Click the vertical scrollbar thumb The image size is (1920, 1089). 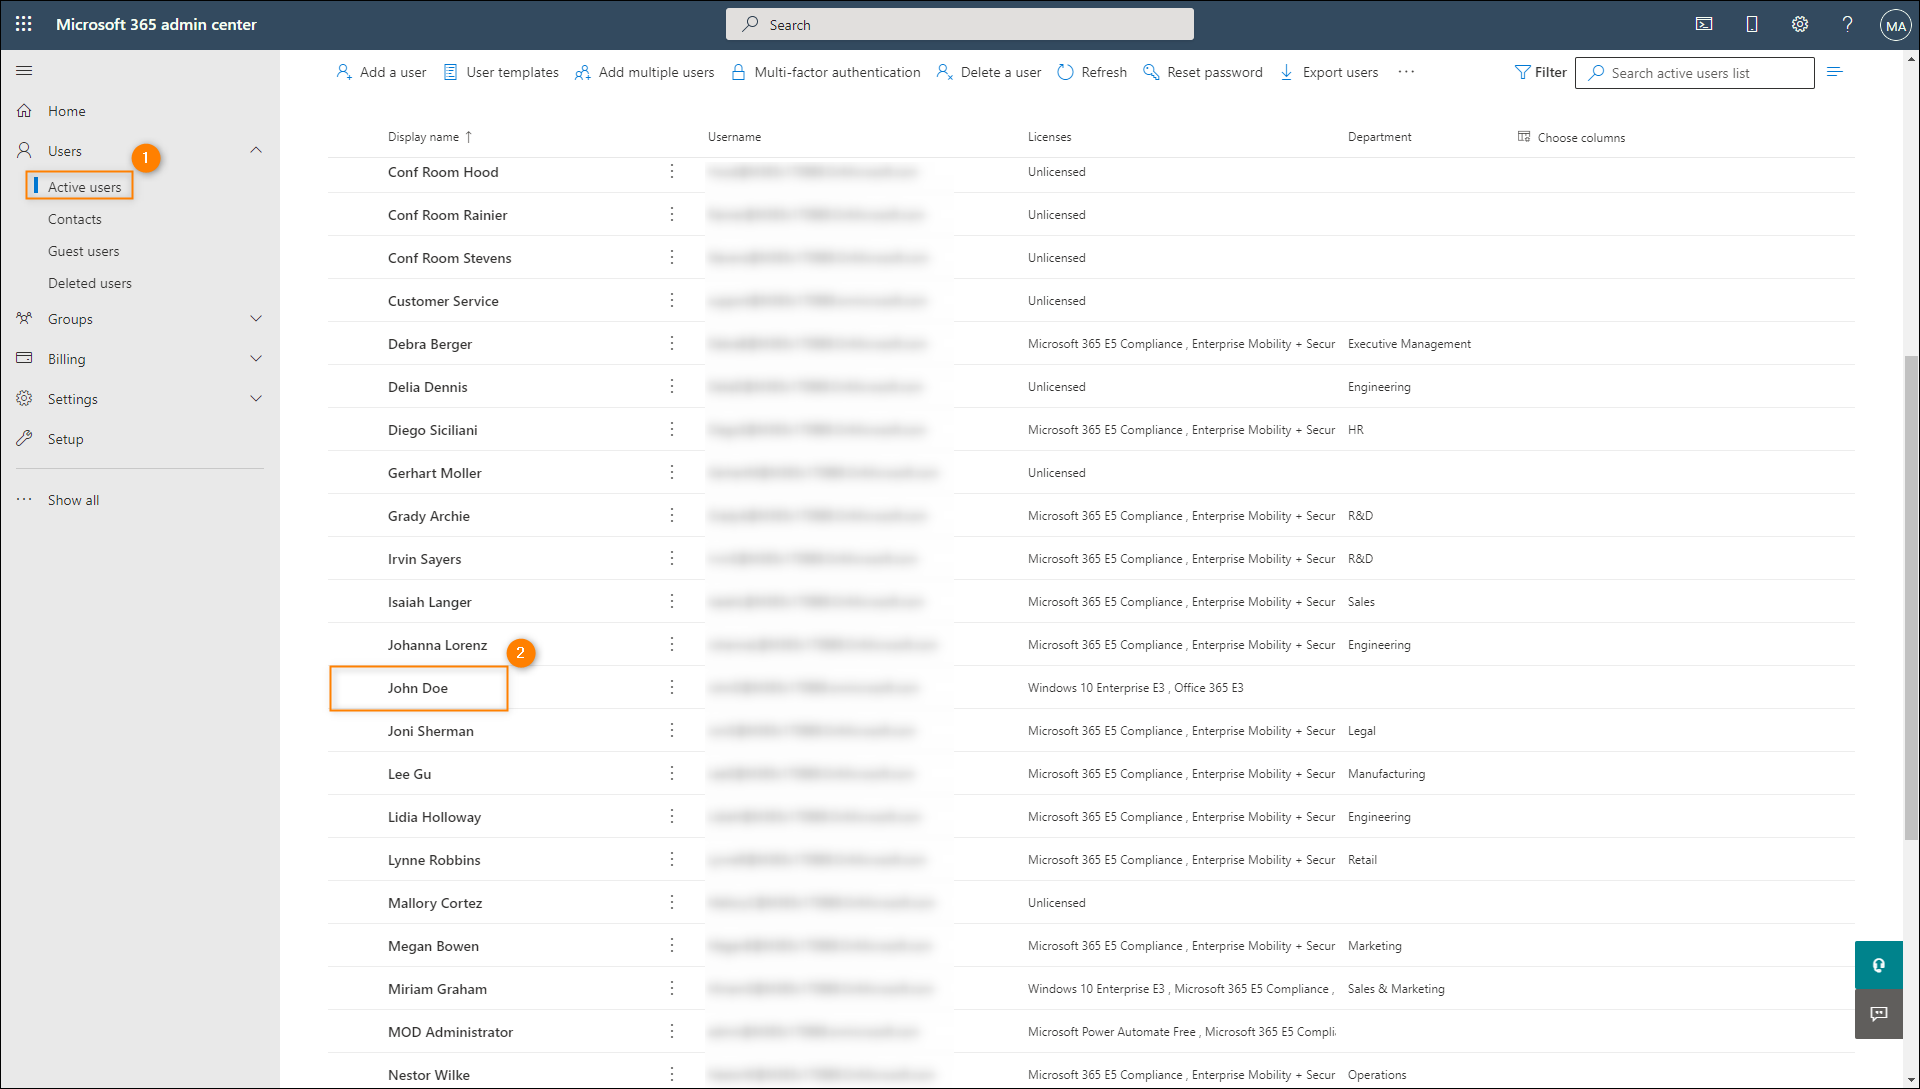1911,598
